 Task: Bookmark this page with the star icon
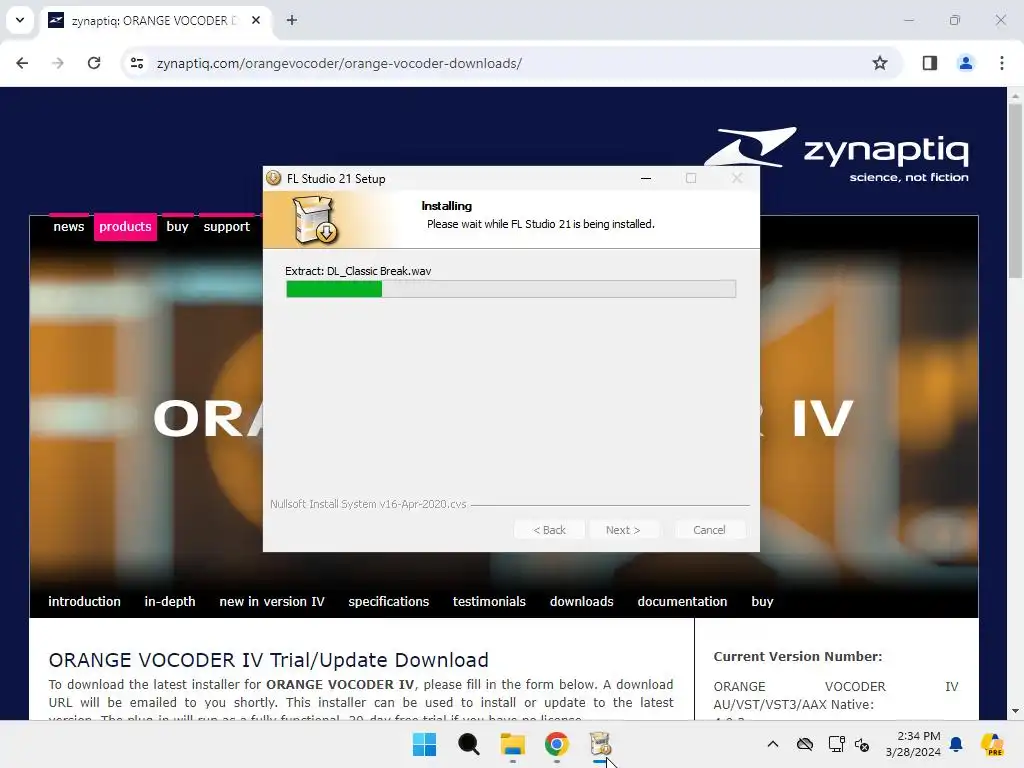pos(880,63)
